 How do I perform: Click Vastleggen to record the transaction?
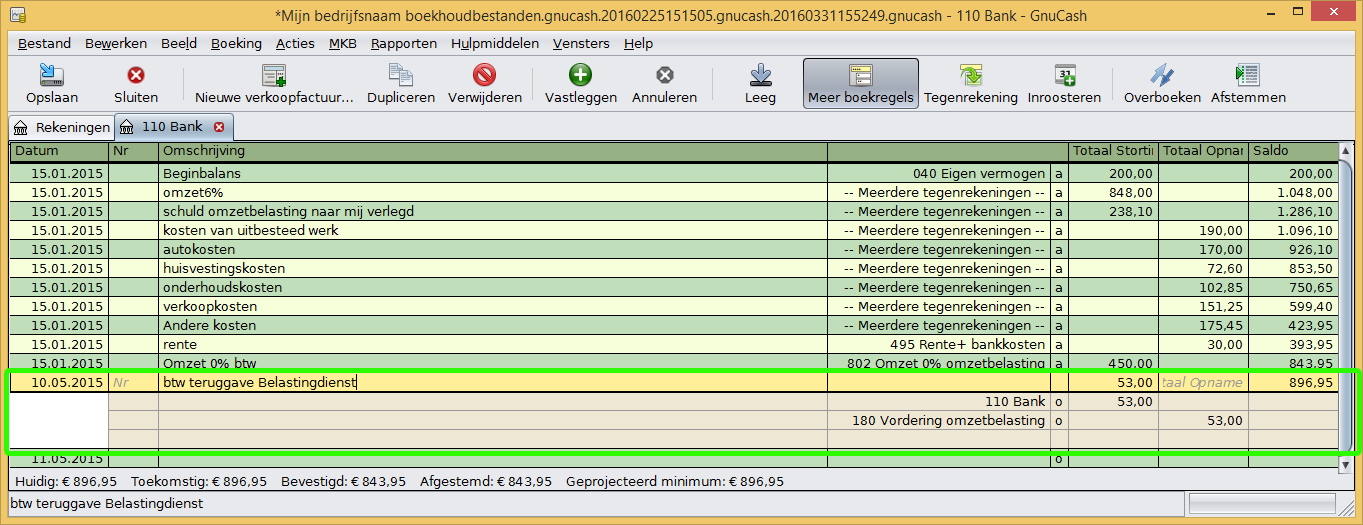(581, 83)
